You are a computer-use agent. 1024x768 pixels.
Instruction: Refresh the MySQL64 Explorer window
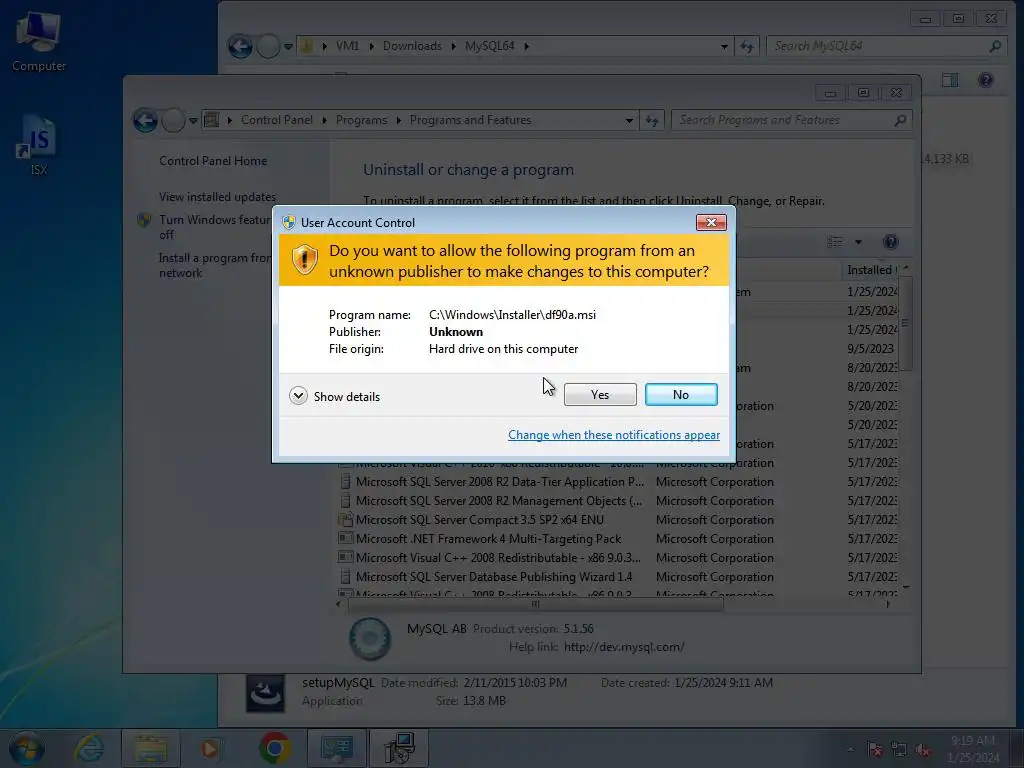coord(746,46)
